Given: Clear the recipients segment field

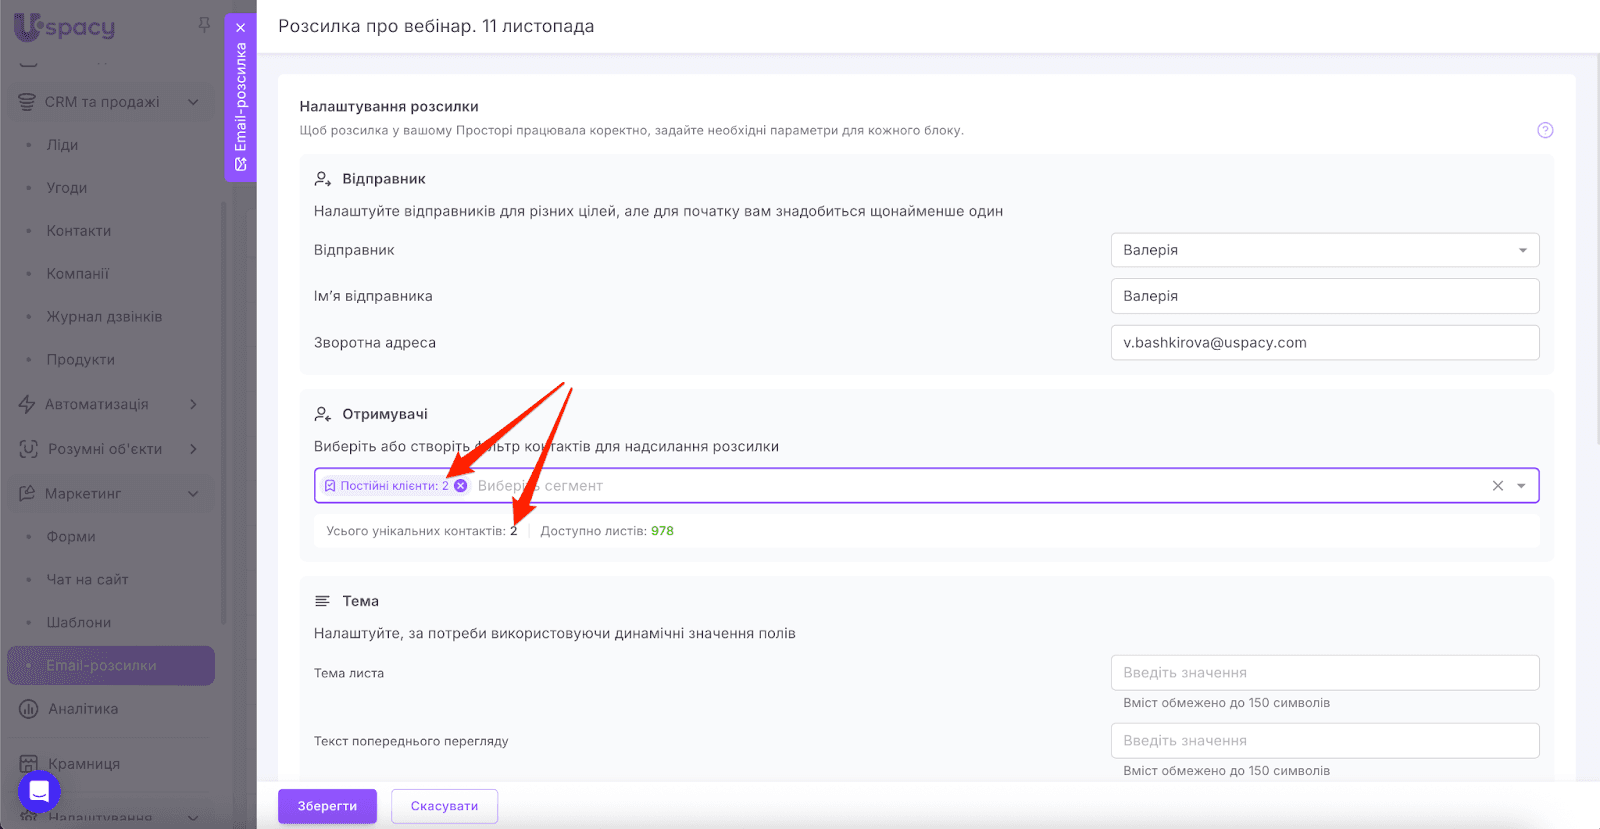Looking at the screenshot, I should (x=1498, y=486).
